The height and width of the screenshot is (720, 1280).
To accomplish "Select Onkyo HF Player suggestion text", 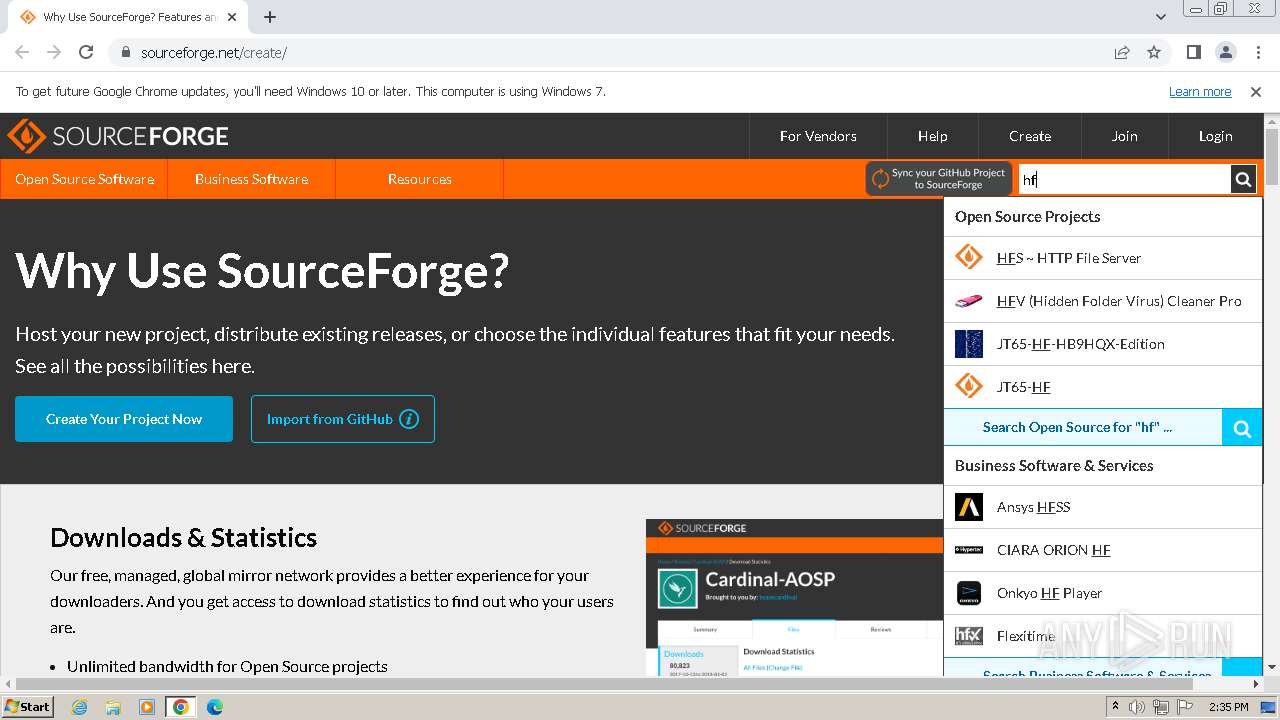I will 1049,593.
